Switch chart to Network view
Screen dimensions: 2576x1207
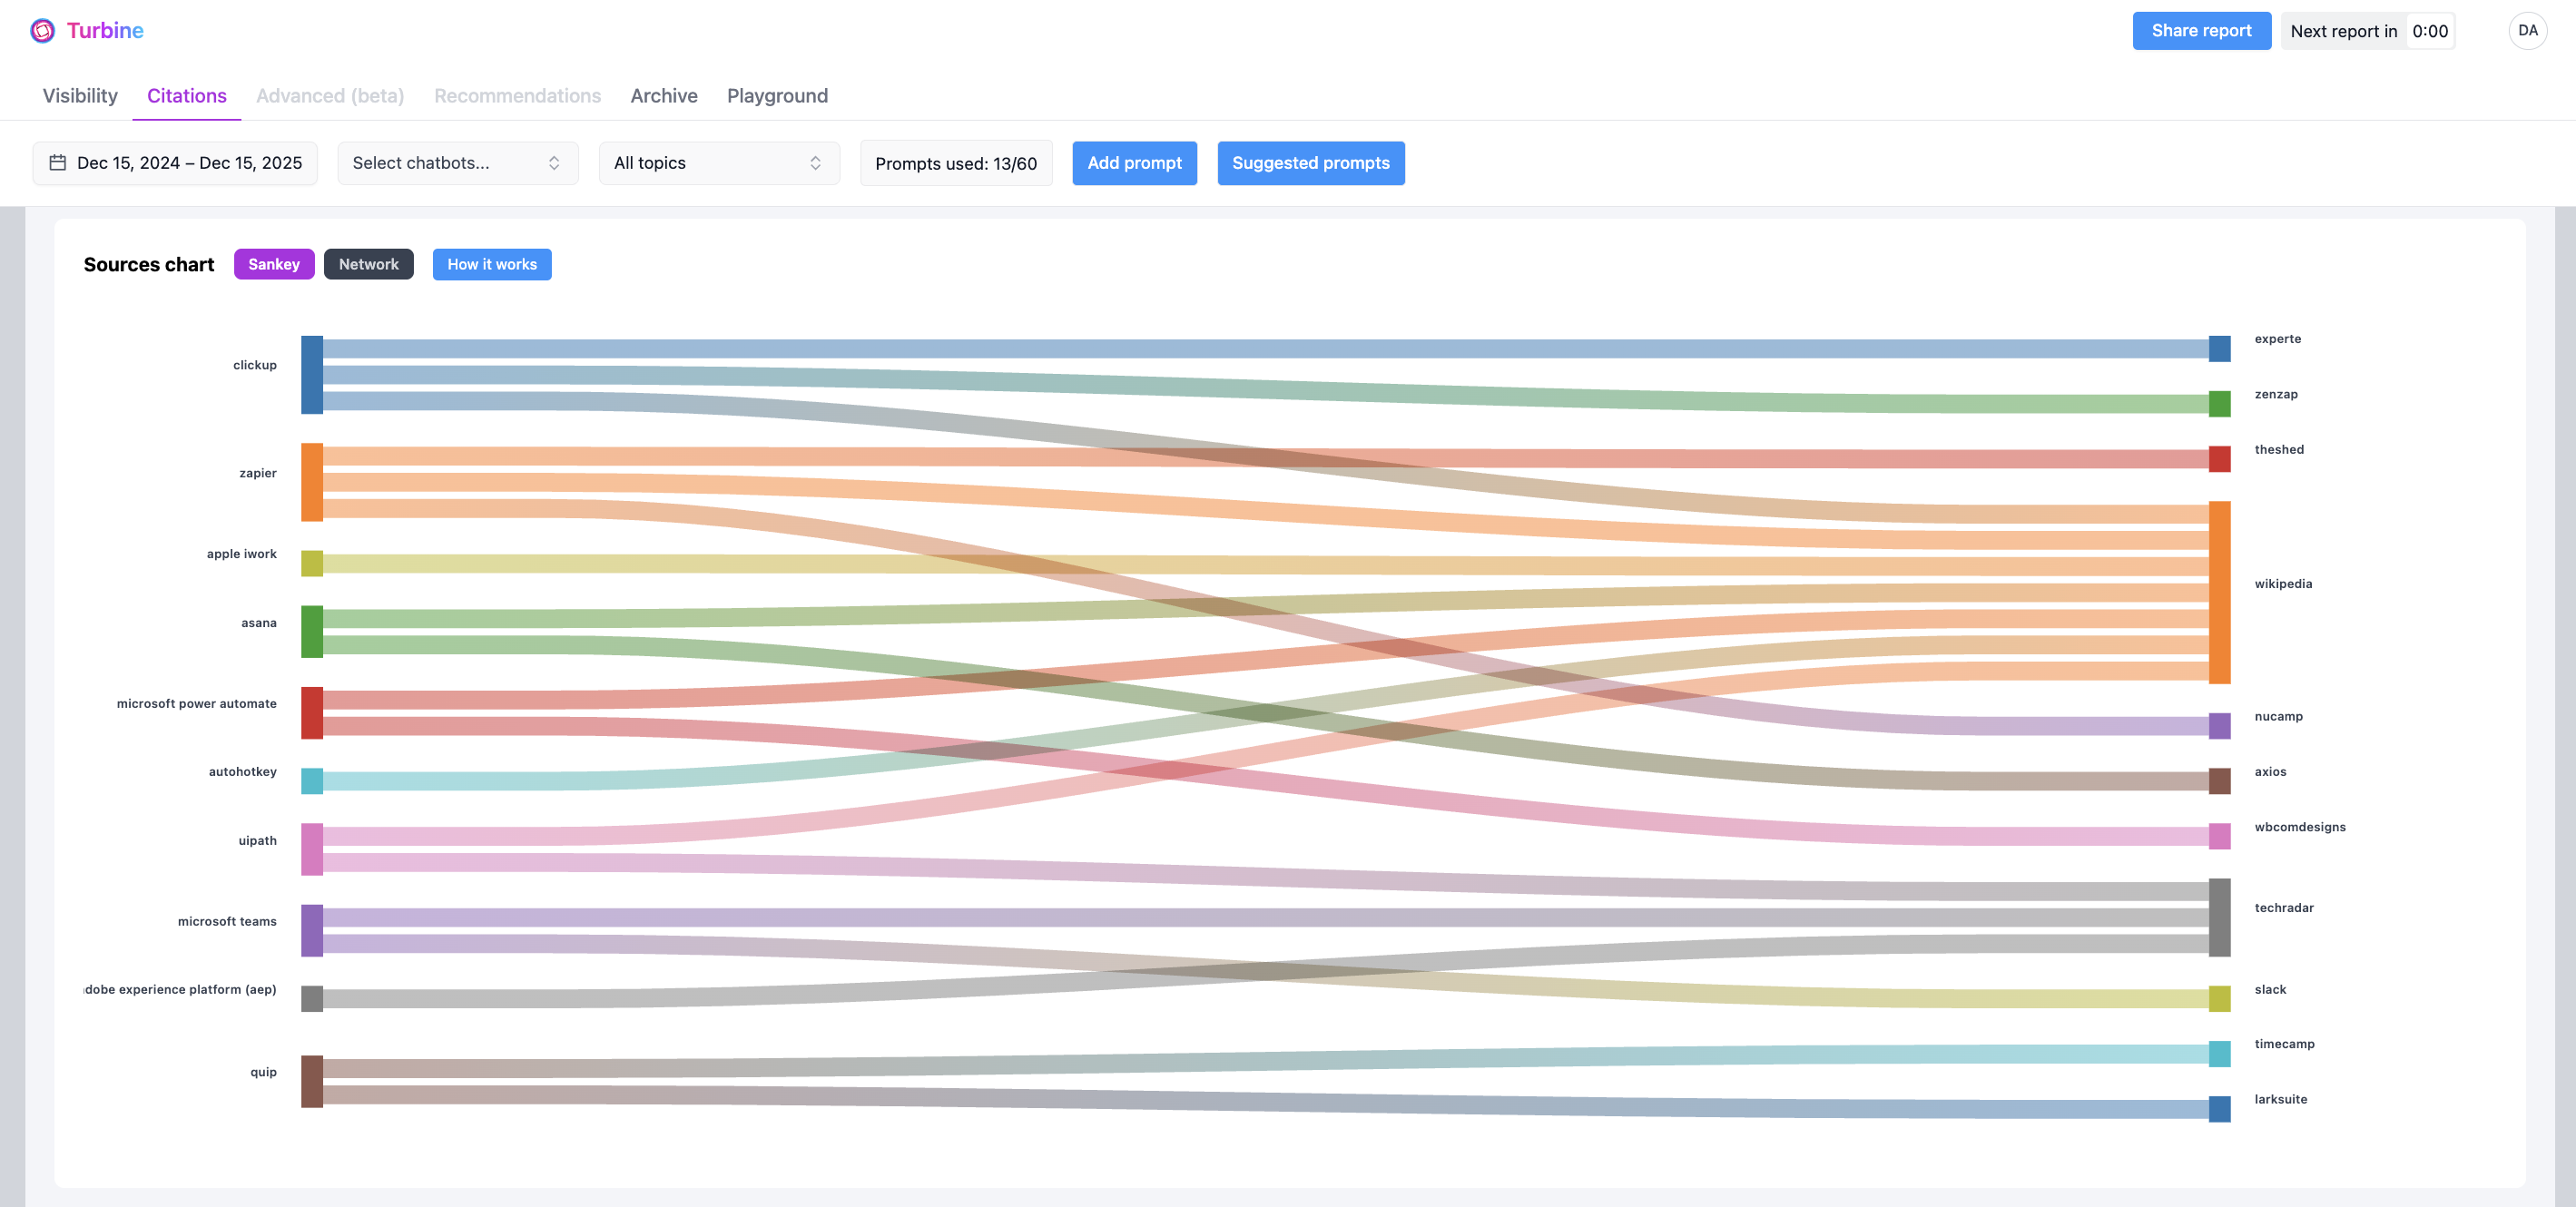coord(368,264)
